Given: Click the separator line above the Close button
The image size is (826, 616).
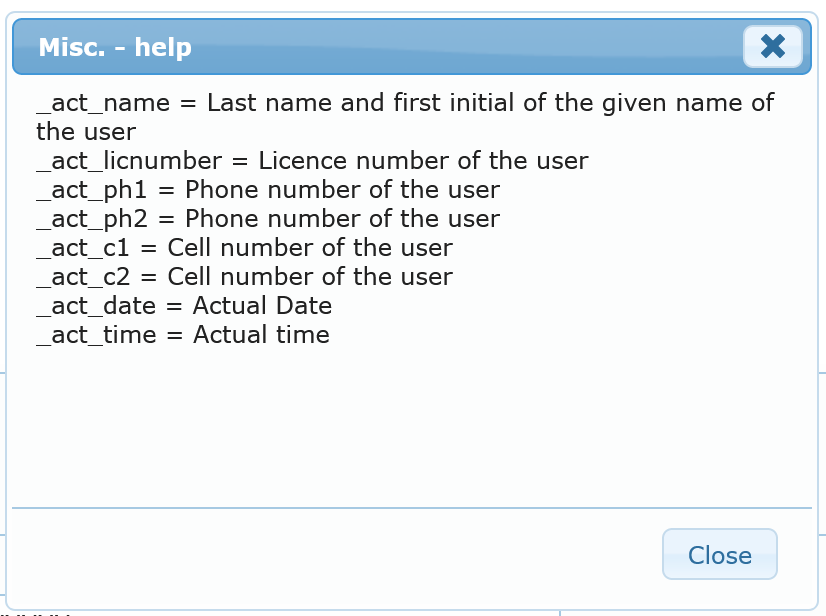Looking at the screenshot, I should [x=410, y=508].
